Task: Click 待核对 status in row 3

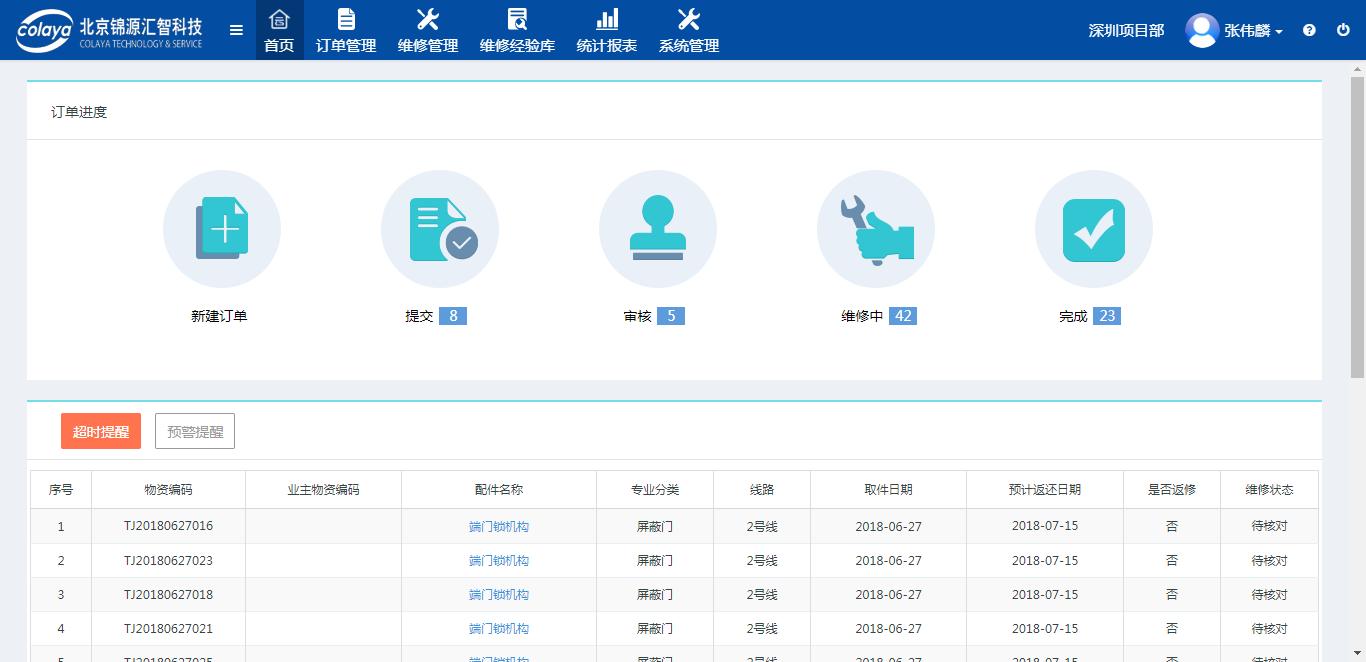Action: (x=1269, y=595)
